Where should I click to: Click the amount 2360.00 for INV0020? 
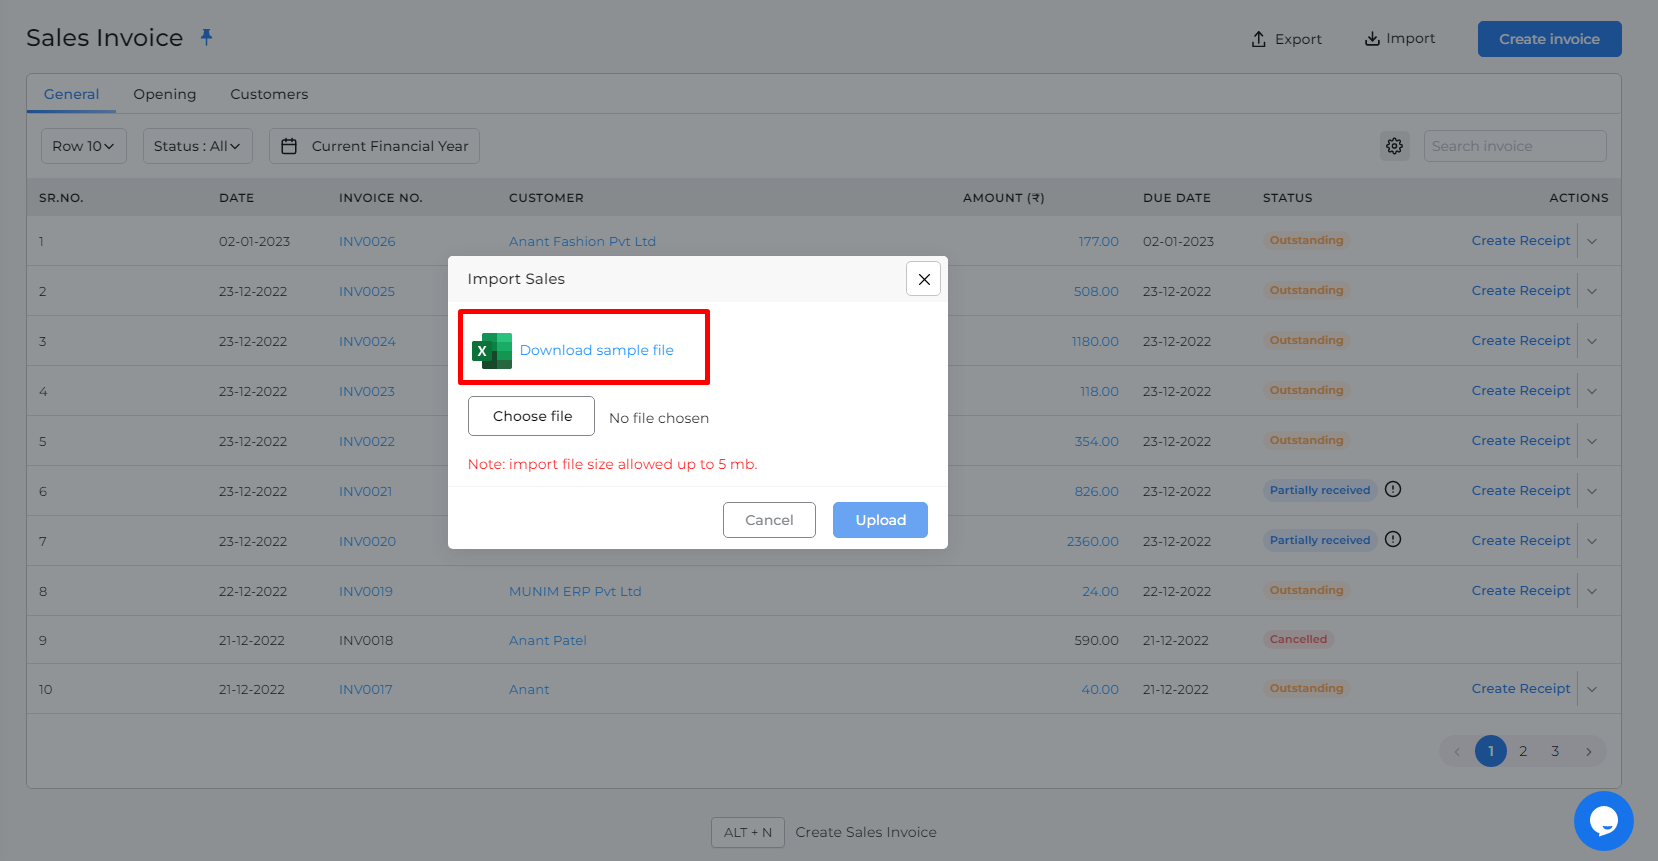[x=1092, y=541]
